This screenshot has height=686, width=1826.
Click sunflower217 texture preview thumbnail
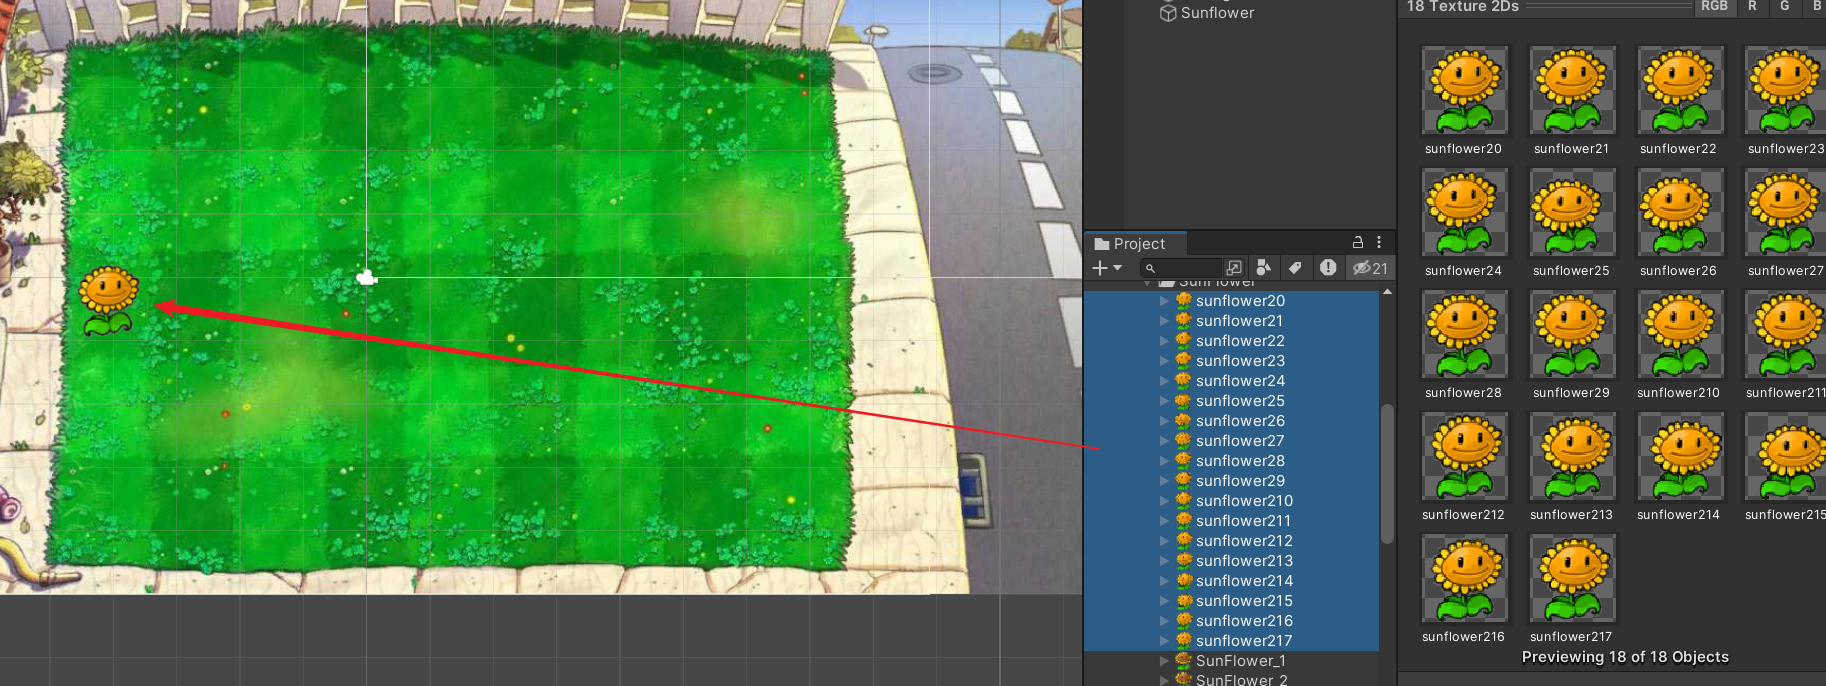pos(1572,578)
